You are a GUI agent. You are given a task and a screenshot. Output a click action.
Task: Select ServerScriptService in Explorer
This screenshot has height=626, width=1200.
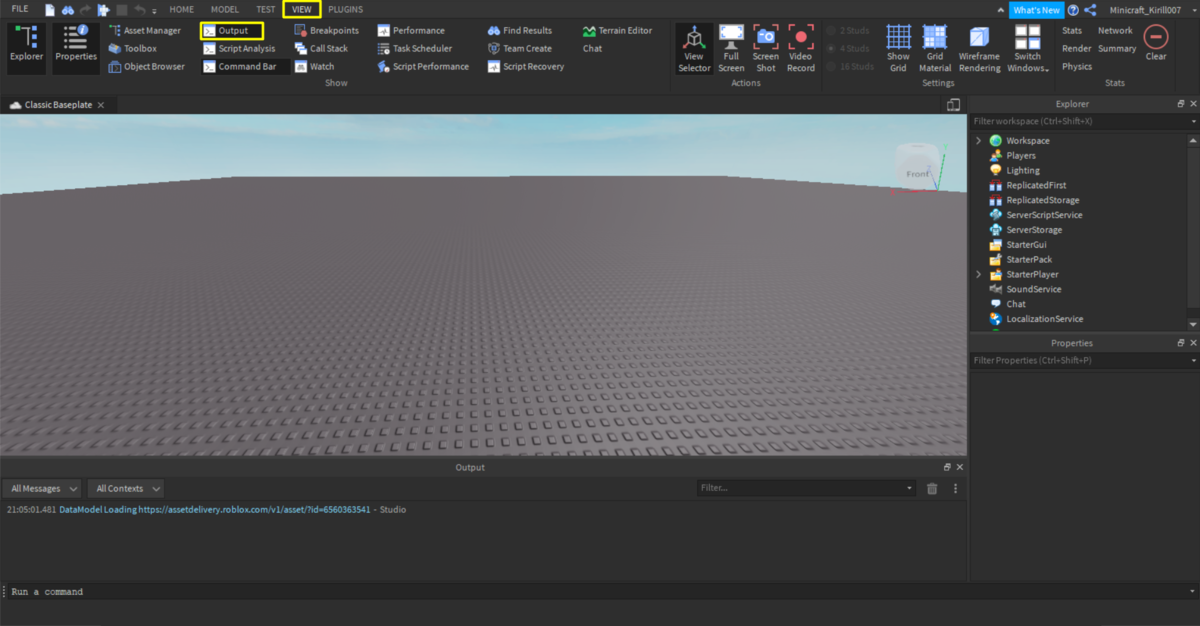1044,215
